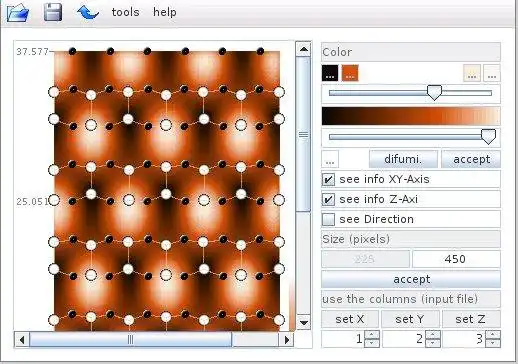Open the tools menu
The width and height of the screenshot is (518, 364).
(x=125, y=12)
